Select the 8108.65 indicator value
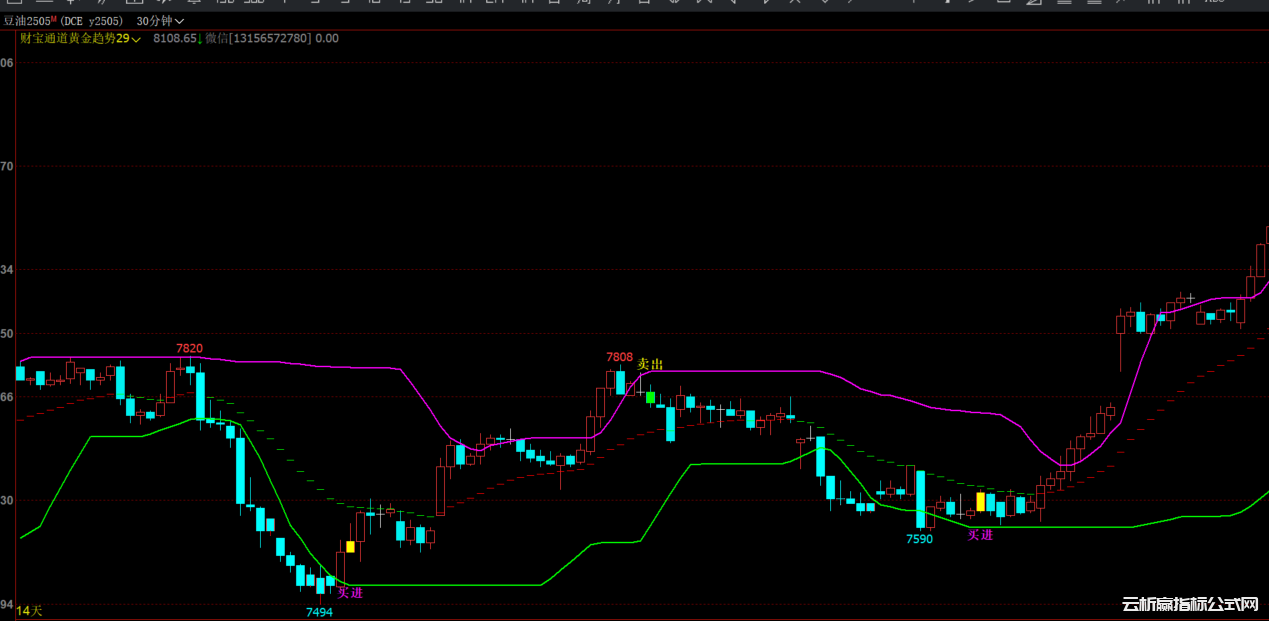Screen dimensions: 1269x621 (175, 39)
